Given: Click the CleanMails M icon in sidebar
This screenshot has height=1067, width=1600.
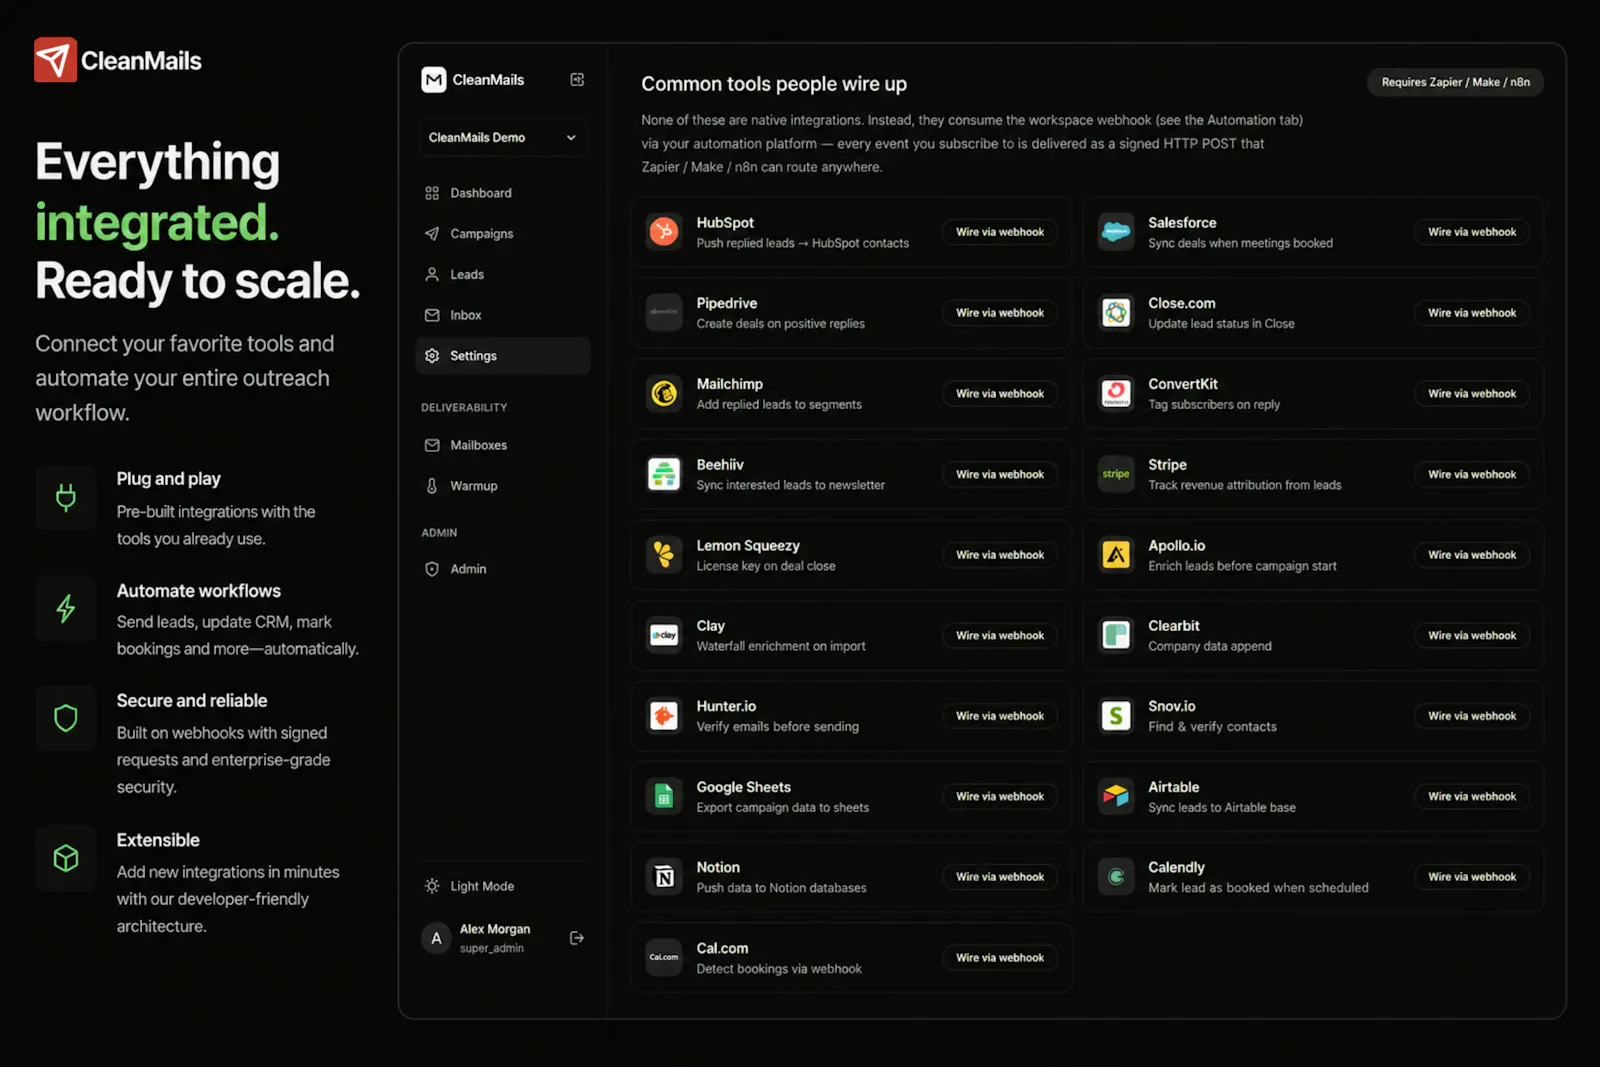Looking at the screenshot, I should click(x=433, y=80).
